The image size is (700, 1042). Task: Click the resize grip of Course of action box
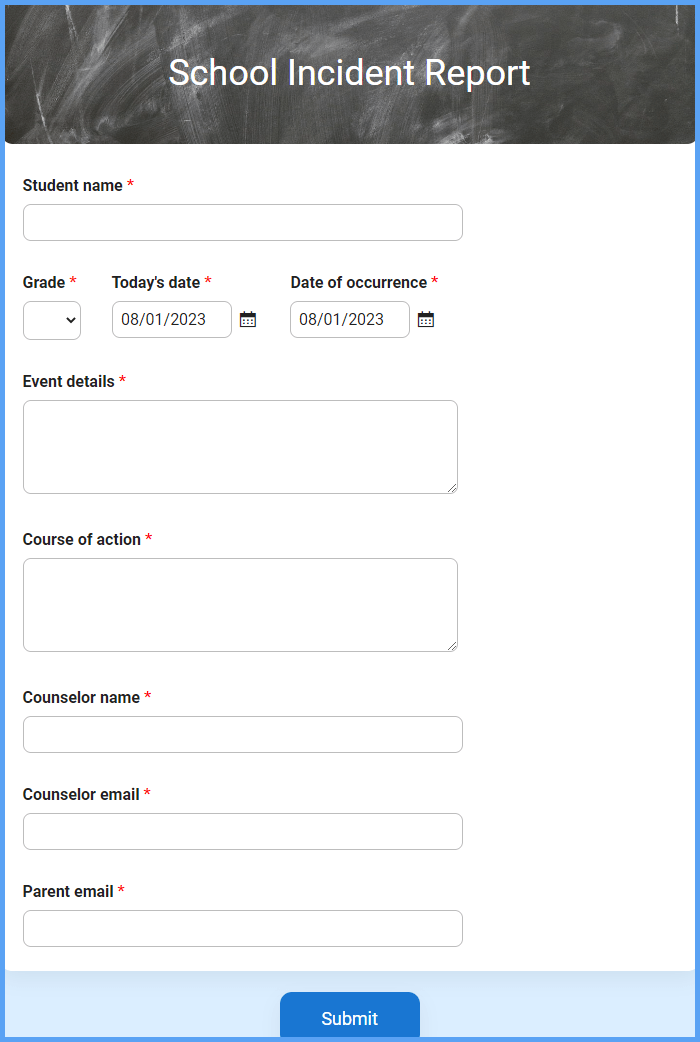point(452,646)
